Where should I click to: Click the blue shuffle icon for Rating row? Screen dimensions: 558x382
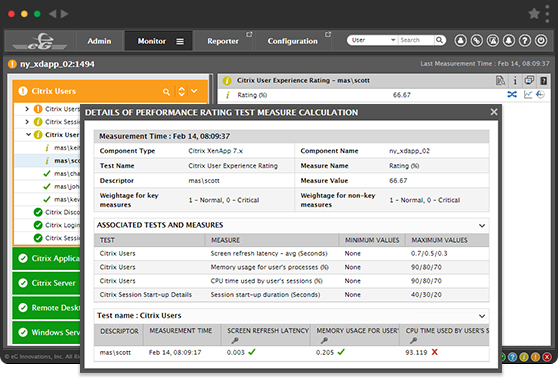coord(512,94)
